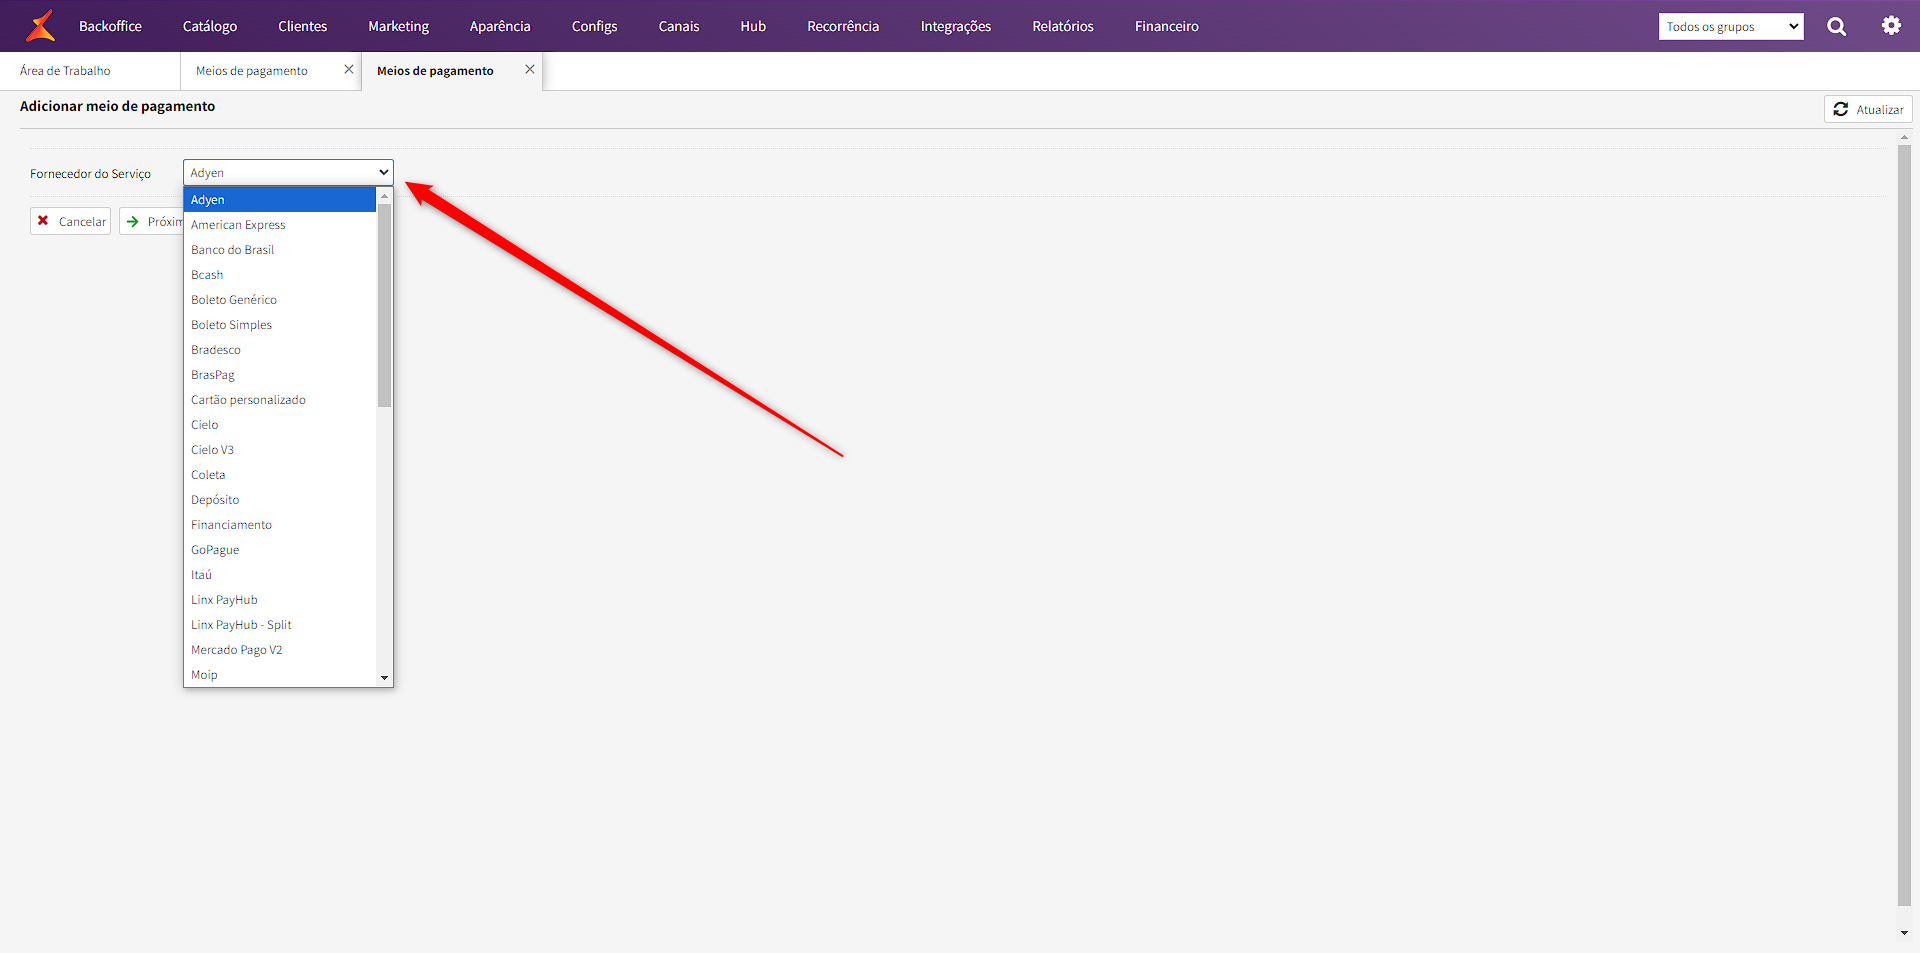Pick Itaú from the provider list

click(280, 575)
